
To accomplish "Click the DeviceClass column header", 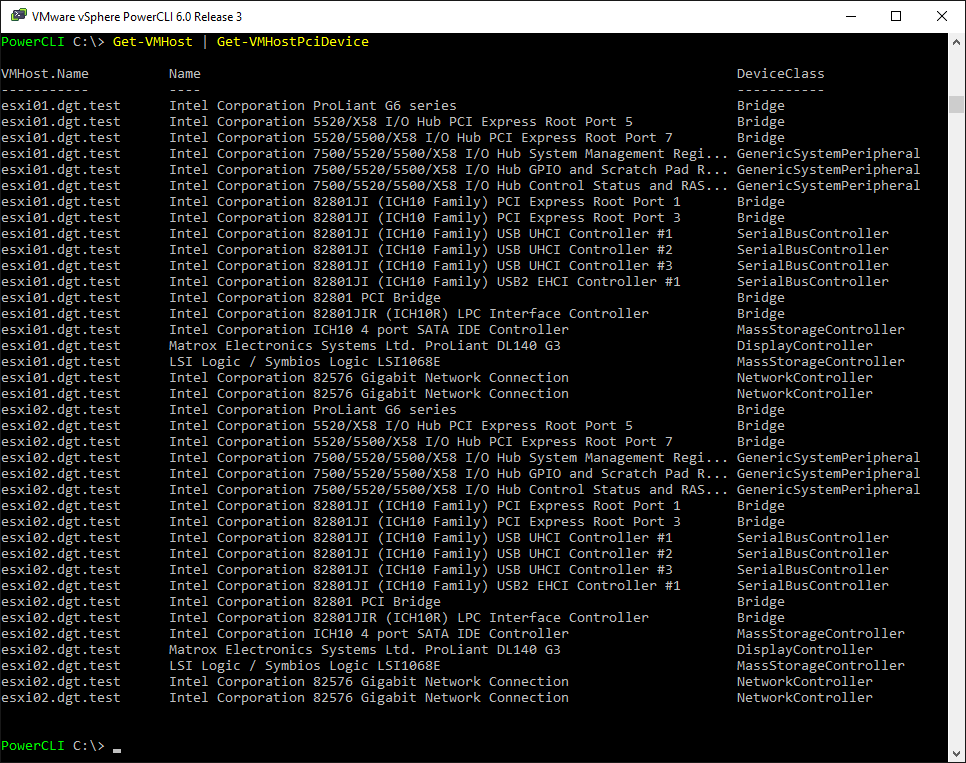I will click(x=780, y=74).
